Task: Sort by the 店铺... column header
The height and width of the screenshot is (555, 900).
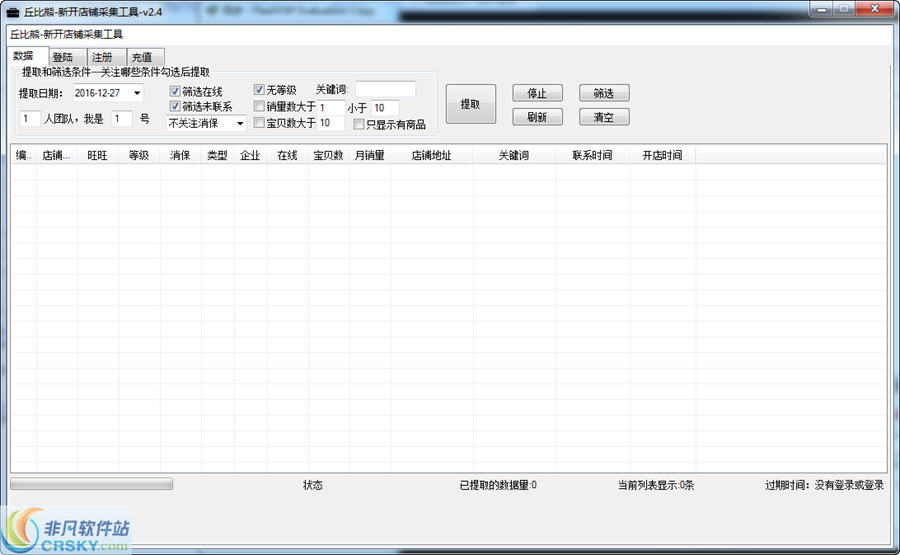Action: tap(57, 155)
